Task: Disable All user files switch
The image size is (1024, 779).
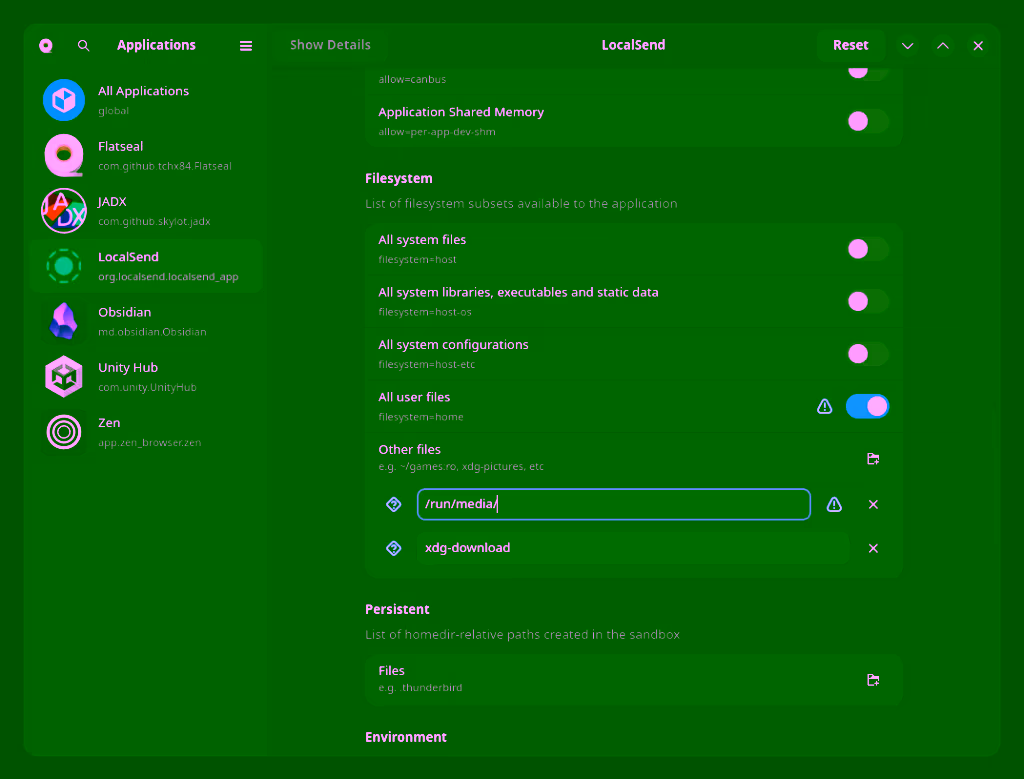Action: tap(867, 406)
